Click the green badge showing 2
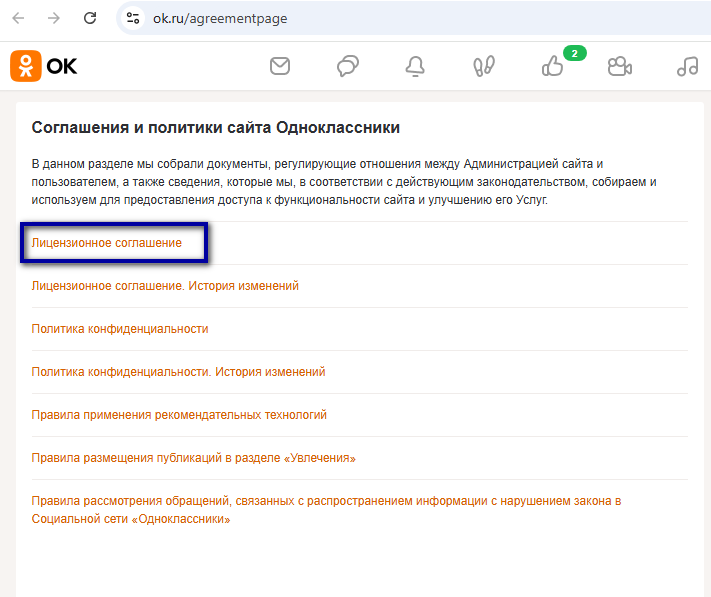This screenshot has height=597, width=711. click(x=575, y=53)
